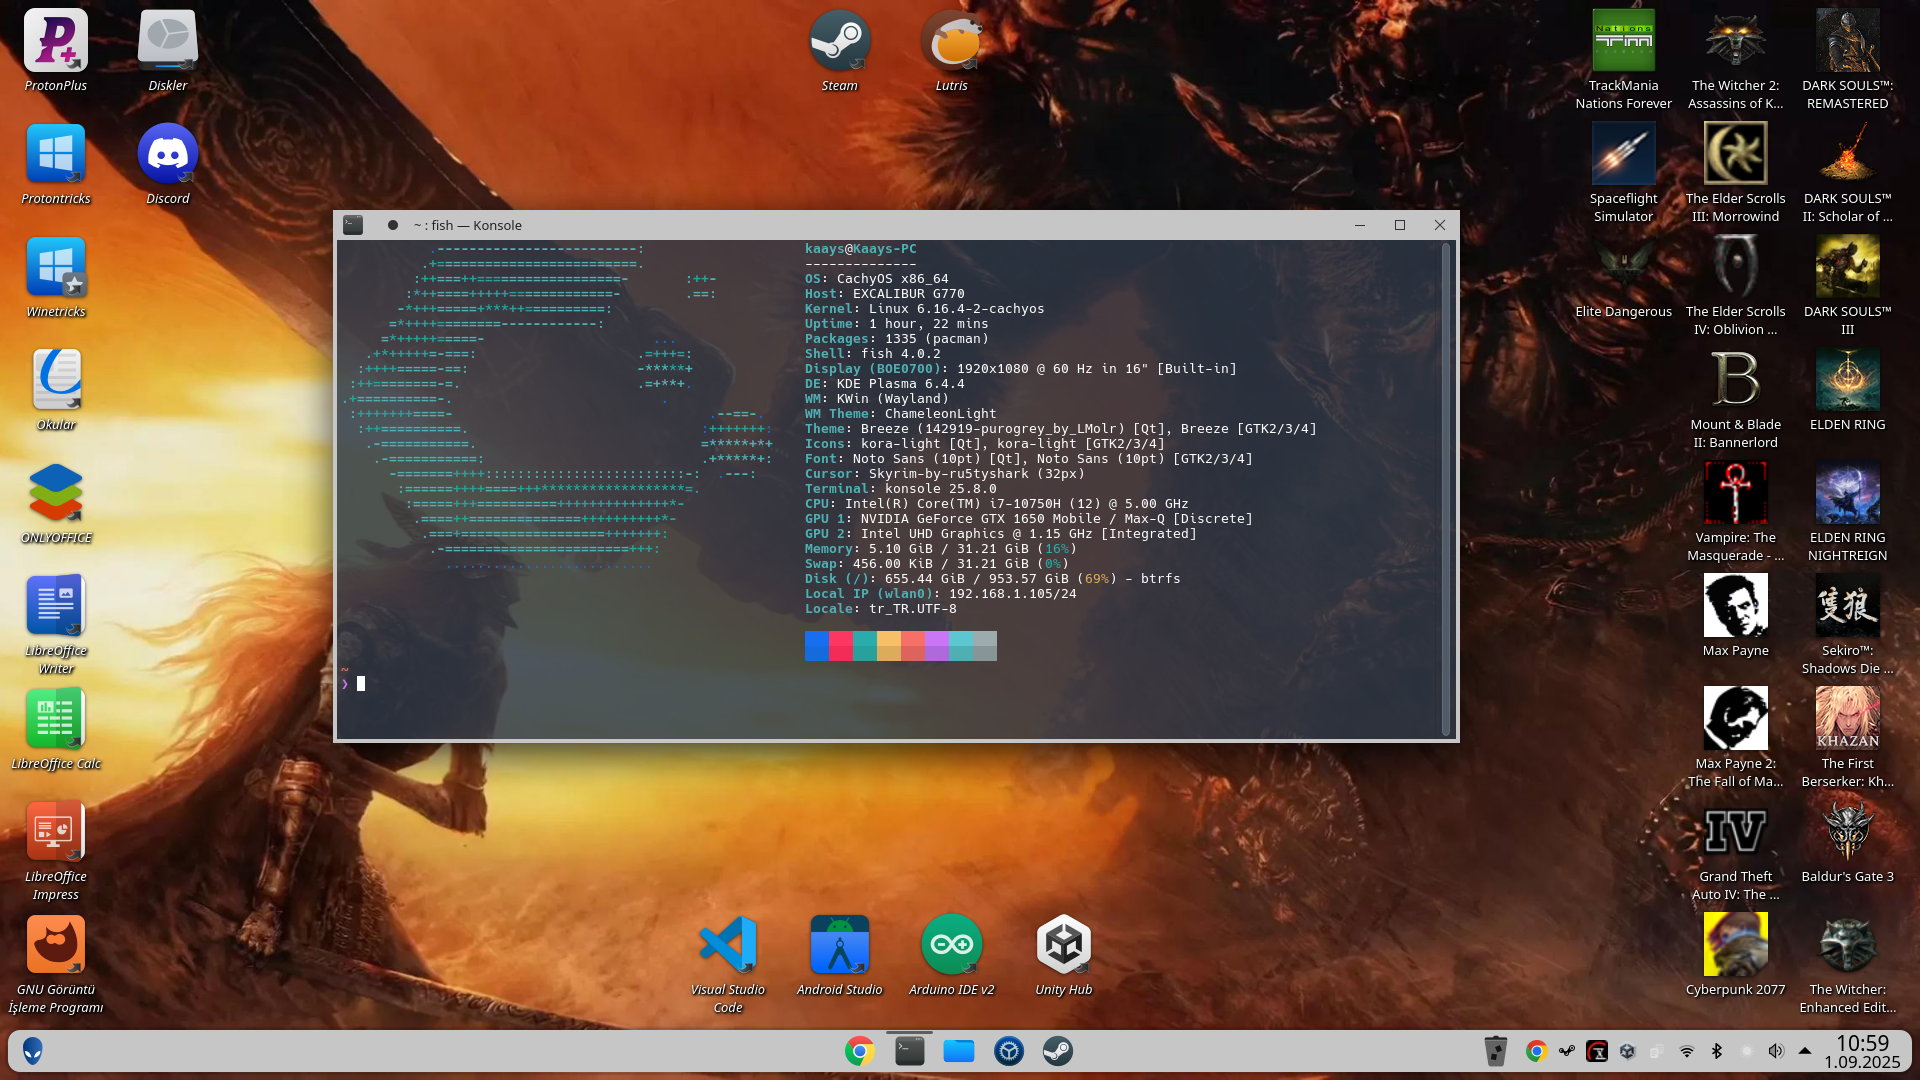
Task: Select DARK SOULS II Scholar icon
Action: coord(1847,155)
